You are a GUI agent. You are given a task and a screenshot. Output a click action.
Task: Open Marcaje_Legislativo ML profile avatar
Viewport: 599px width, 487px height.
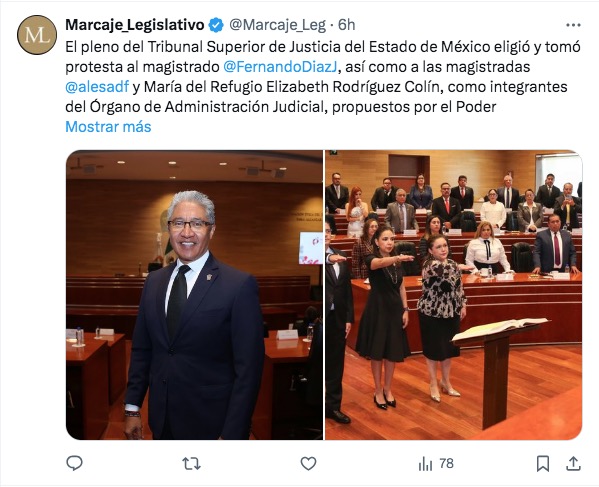point(37,35)
